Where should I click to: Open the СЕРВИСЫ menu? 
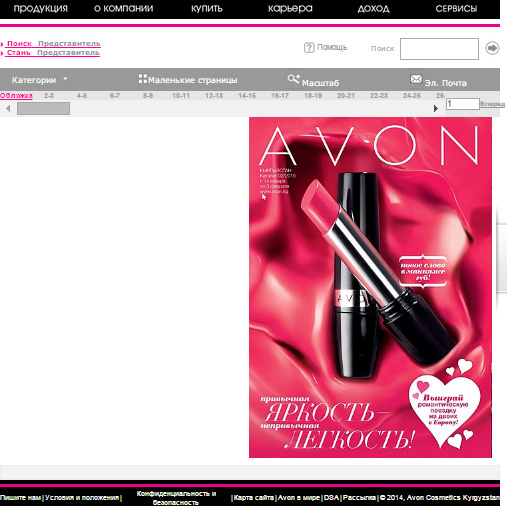(456, 9)
